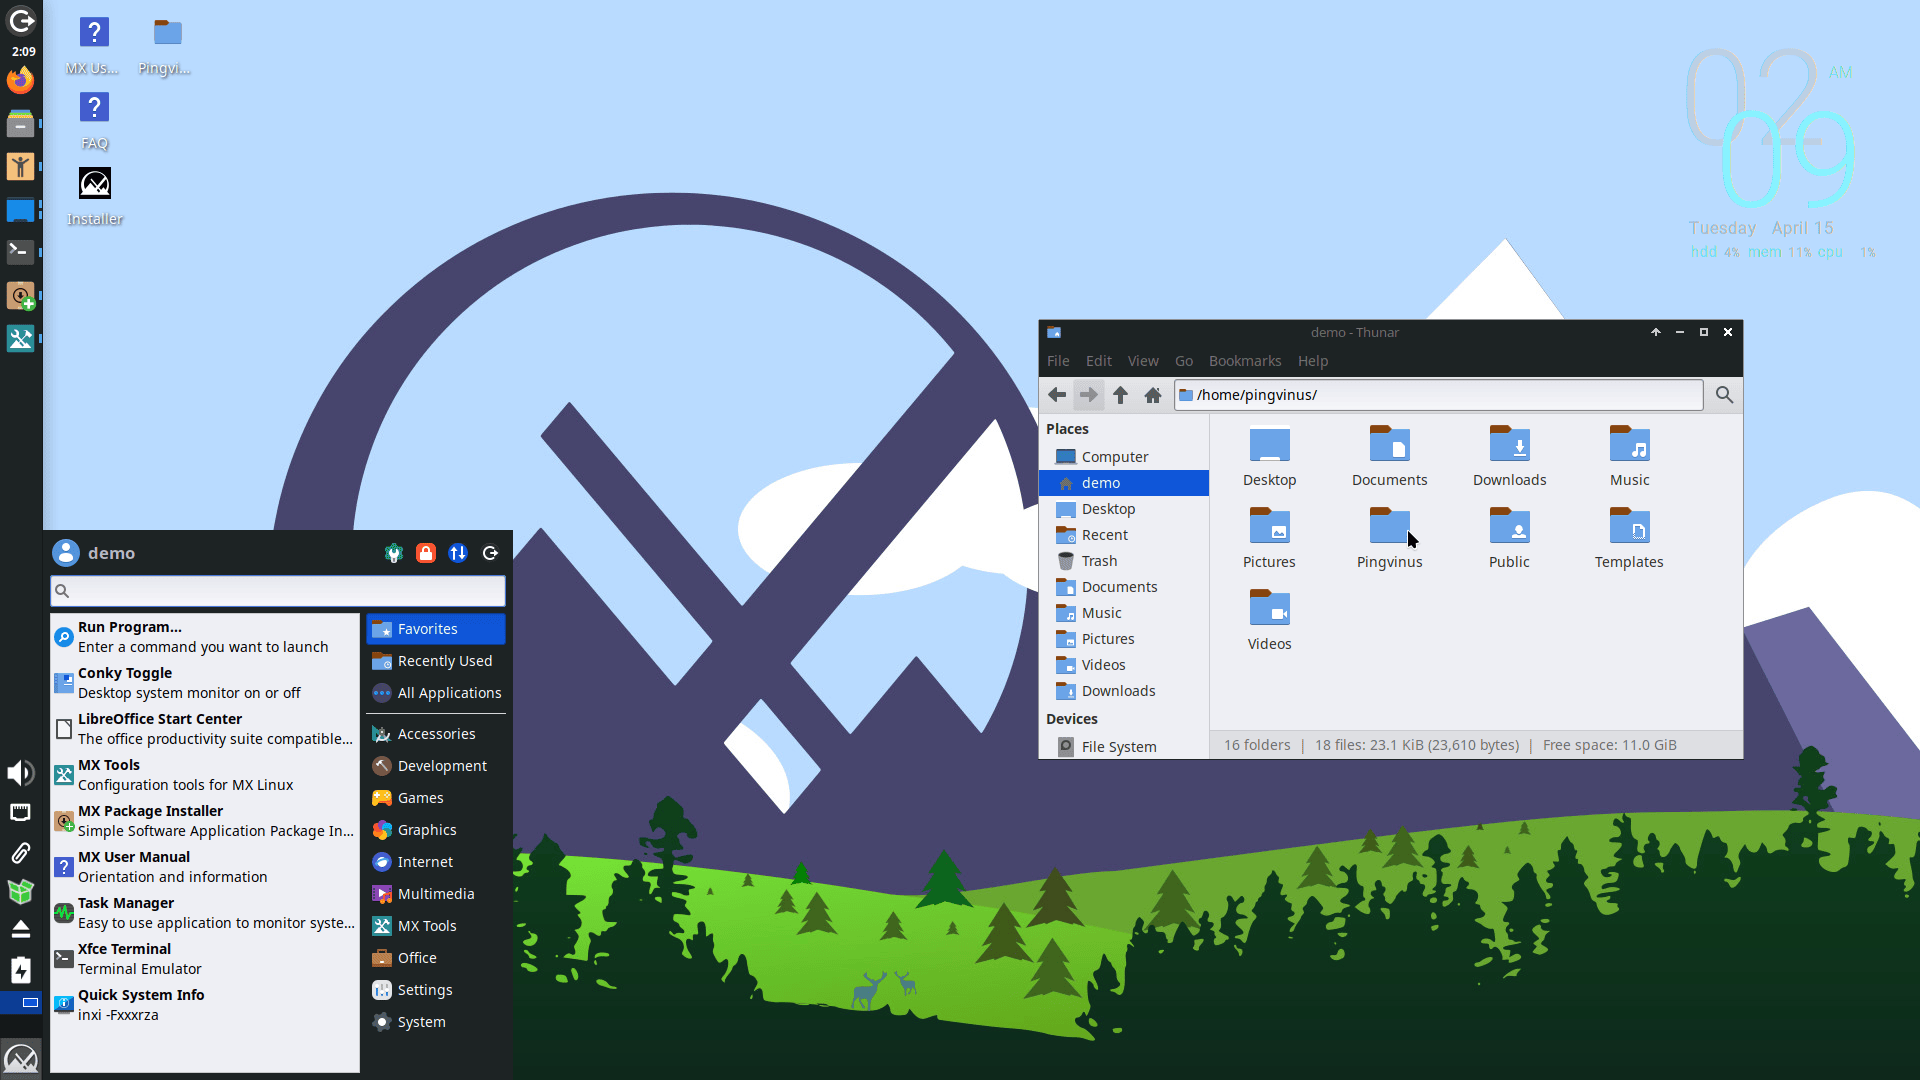This screenshot has height=1080, width=1920.
Task: Select the Pingvinus folder in Thunar
Action: pos(1389,537)
